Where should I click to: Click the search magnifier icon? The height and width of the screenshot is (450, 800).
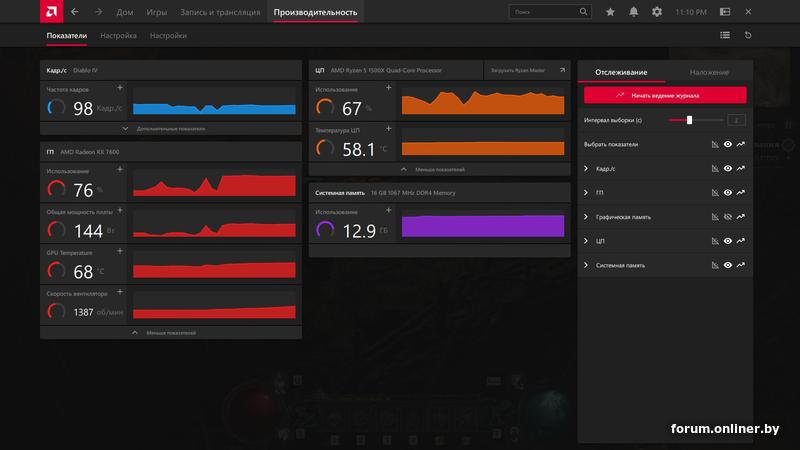(x=583, y=12)
